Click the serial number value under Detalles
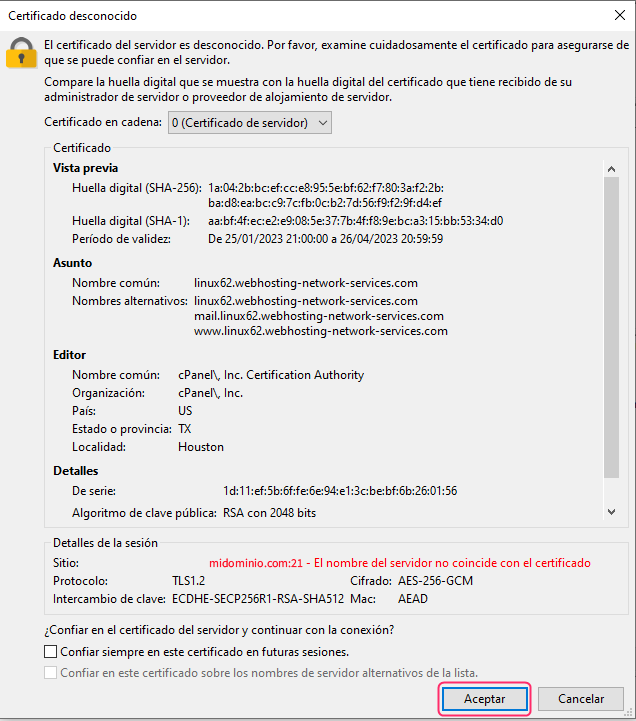This screenshot has width=636, height=721. [340, 491]
